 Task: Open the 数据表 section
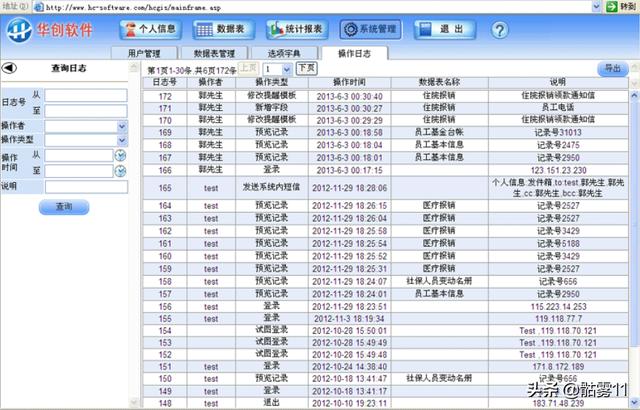pyautogui.click(x=224, y=29)
